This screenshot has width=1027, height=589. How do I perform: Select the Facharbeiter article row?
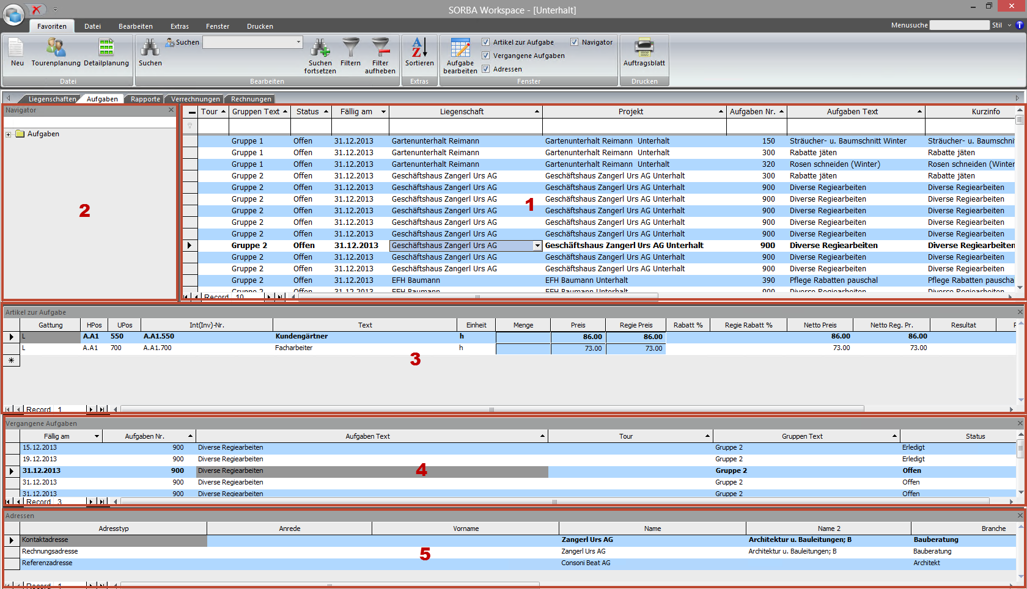(517, 348)
